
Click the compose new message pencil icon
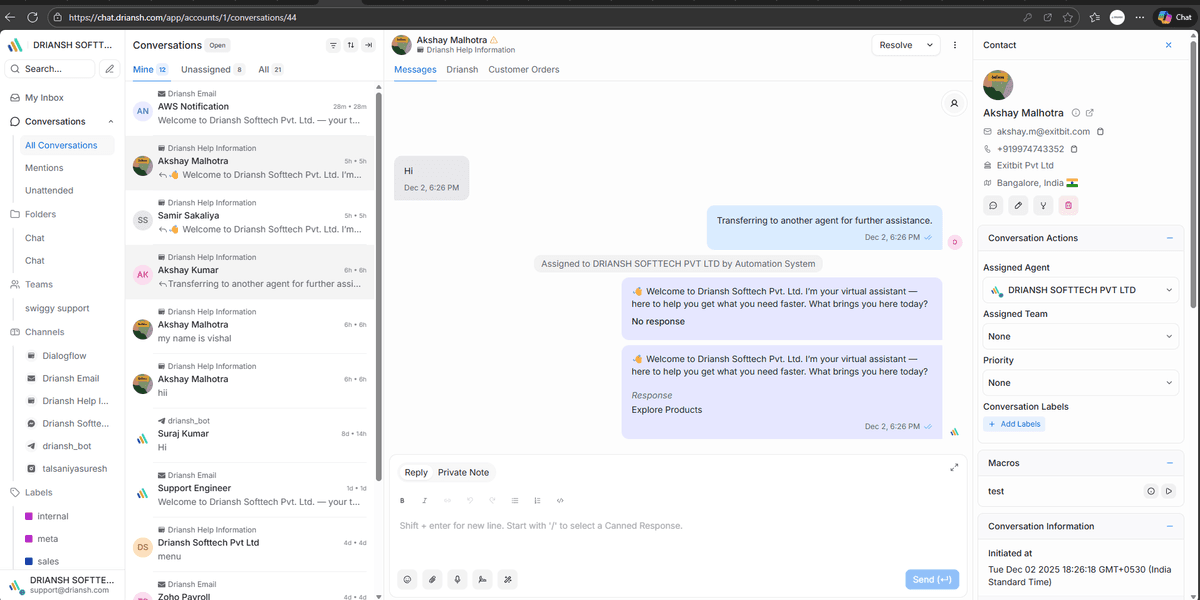110,69
